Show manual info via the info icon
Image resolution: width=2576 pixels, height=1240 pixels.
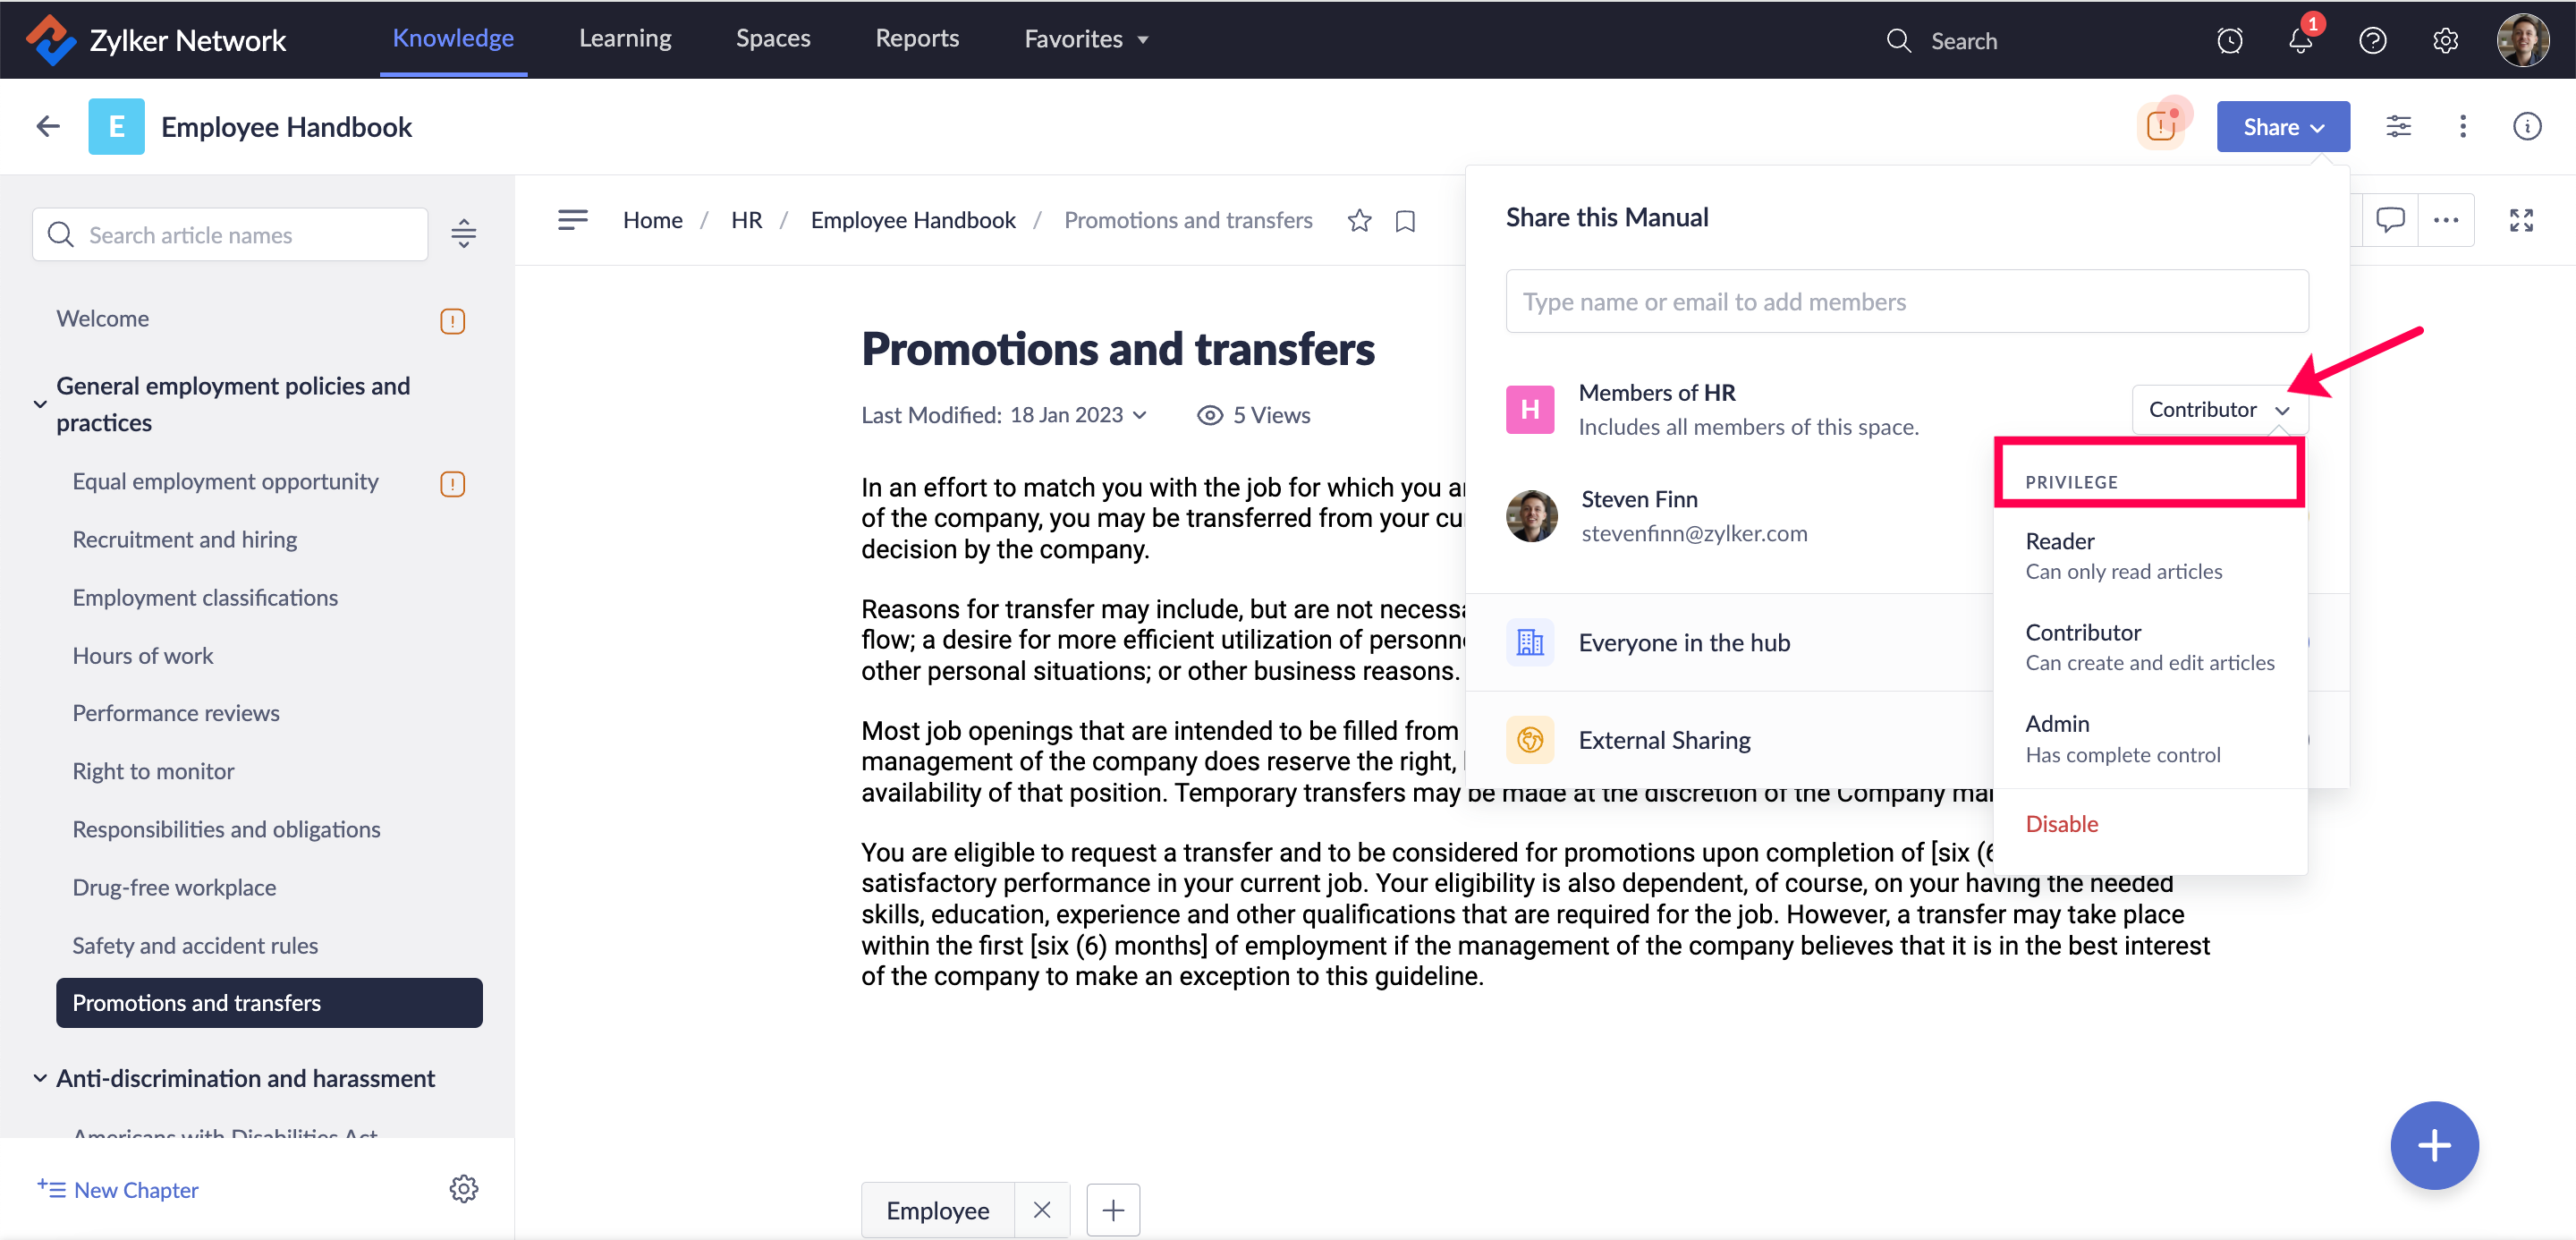[x=2527, y=126]
